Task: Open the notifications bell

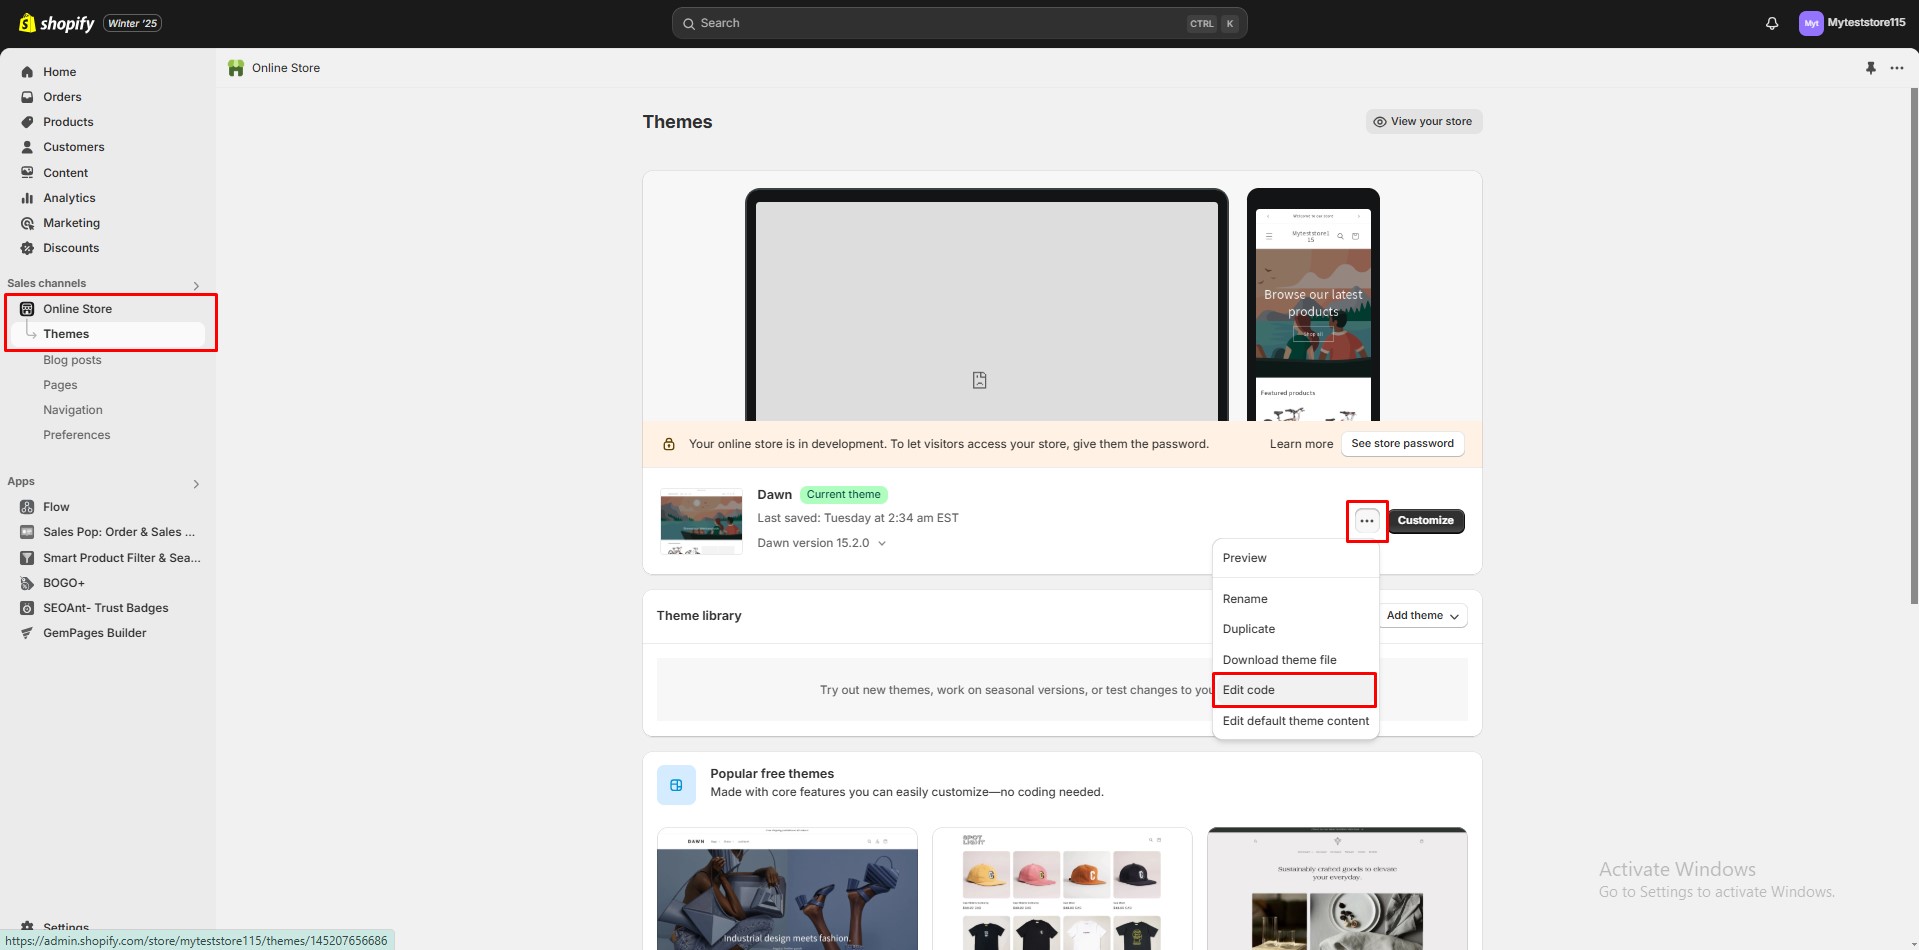Action: (x=1771, y=22)
